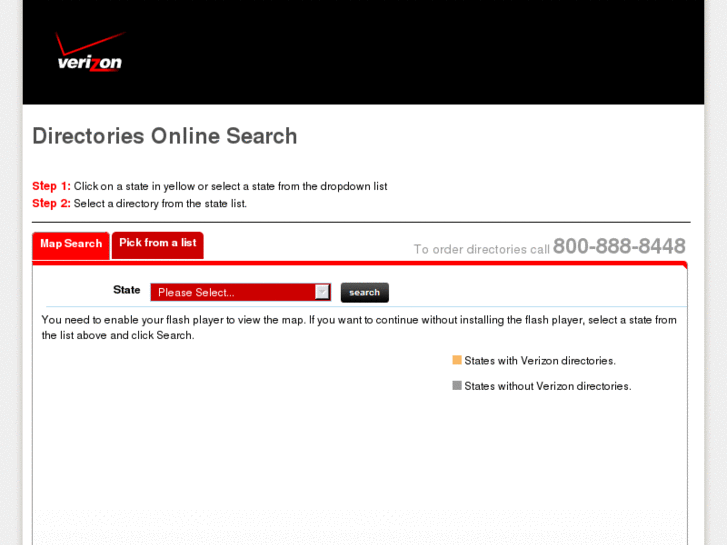
Task: Click the 'Directories Online Search' heading
Action: click(165, 136)
